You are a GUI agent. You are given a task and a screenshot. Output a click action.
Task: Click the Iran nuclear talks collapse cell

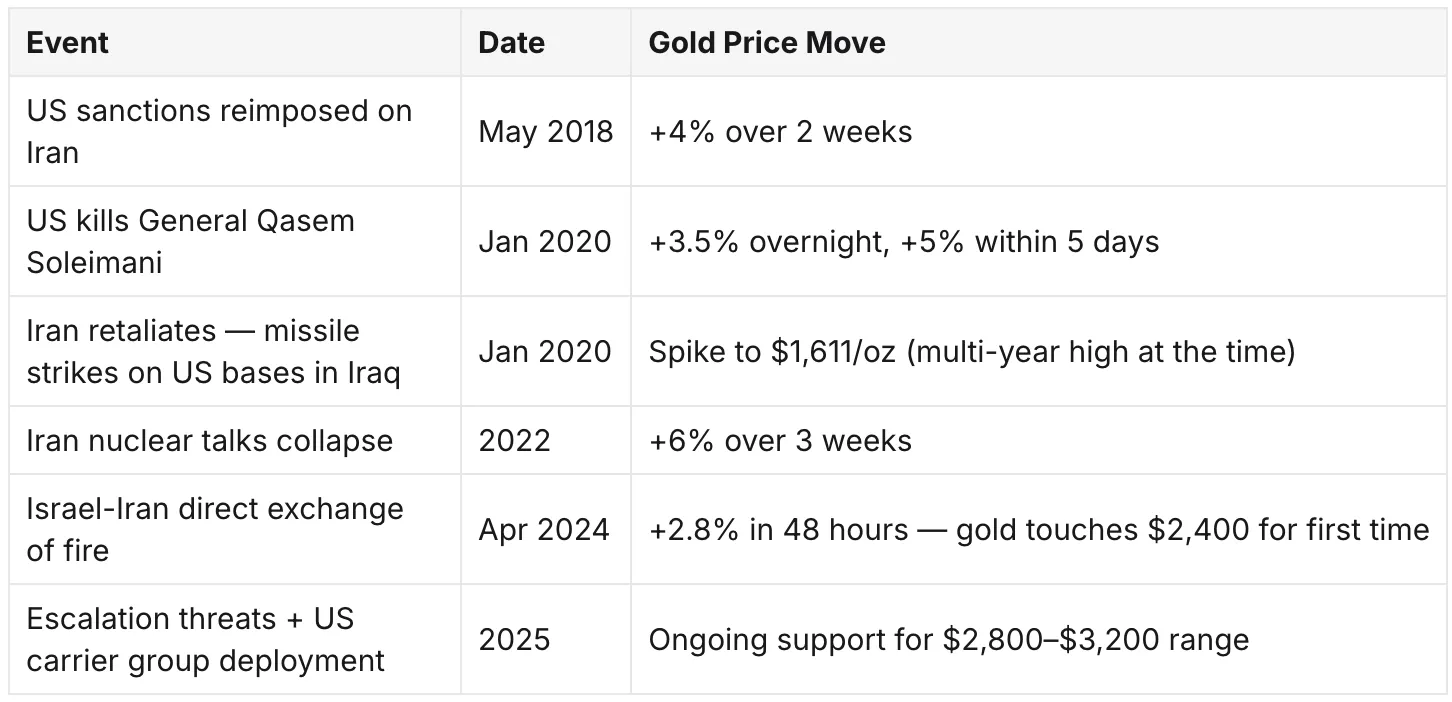pyautogui.click(x=235, y=440)
